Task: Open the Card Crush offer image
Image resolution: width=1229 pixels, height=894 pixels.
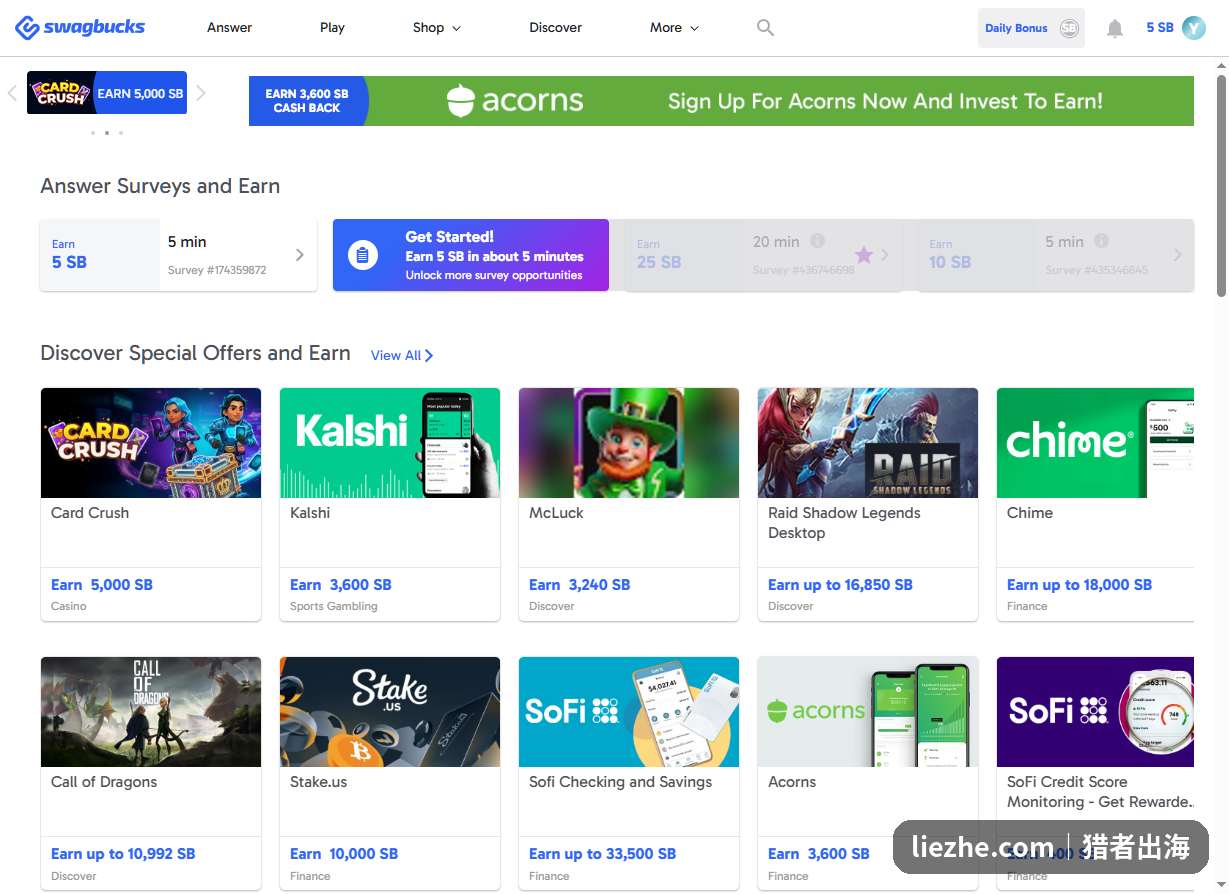Action: (x=151, y=443)
